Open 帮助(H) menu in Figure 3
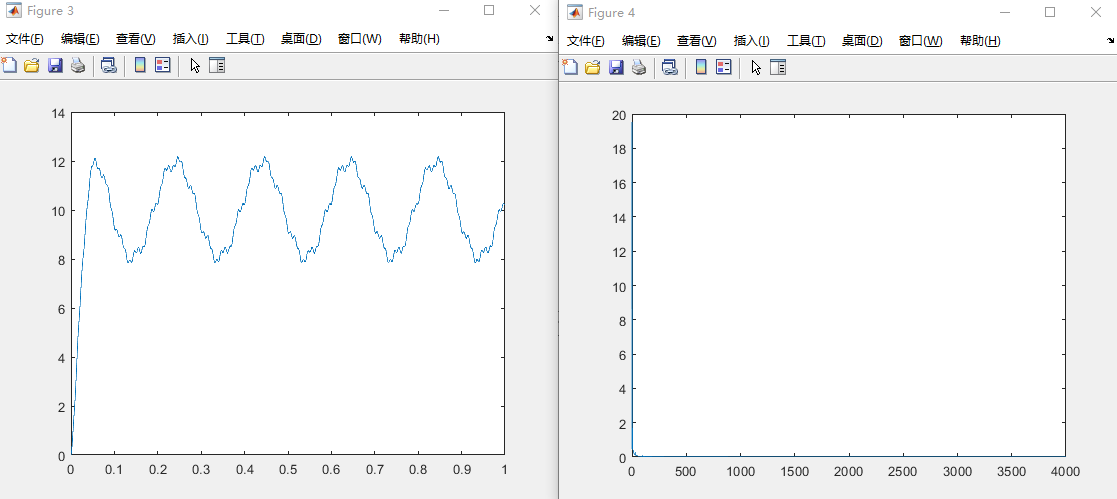 pos(420,39)
